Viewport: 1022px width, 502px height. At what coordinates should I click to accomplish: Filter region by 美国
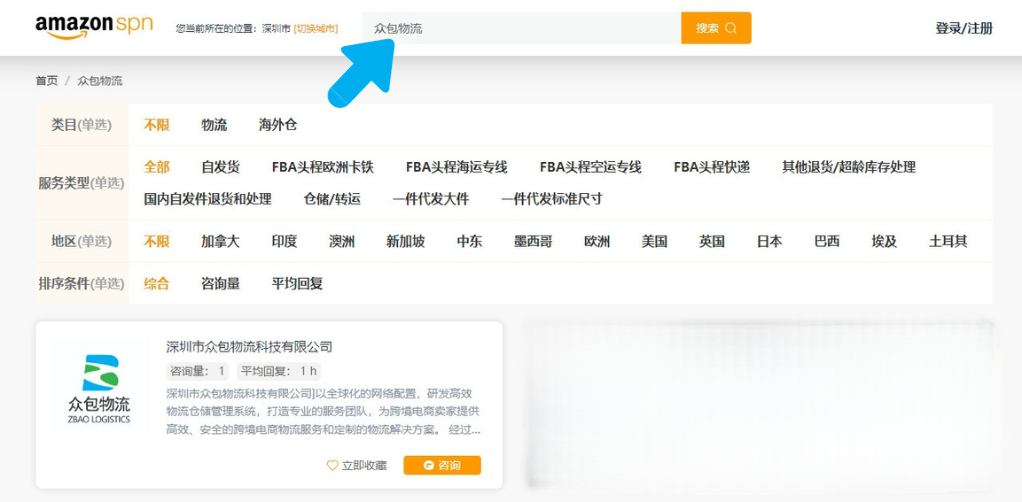pos(654,241)
